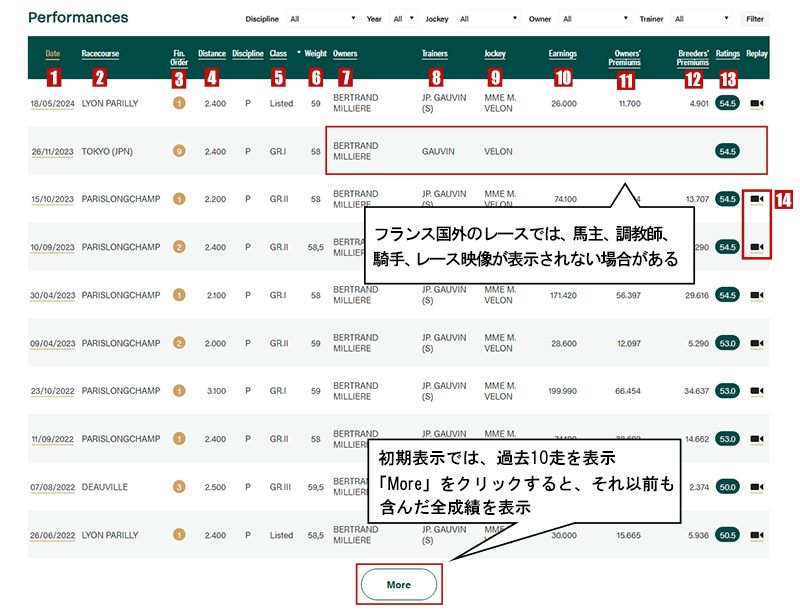This screenshot has width=800, height=611.
Task: Open the Discipline filter dropdown
Action: click(322, 18)
